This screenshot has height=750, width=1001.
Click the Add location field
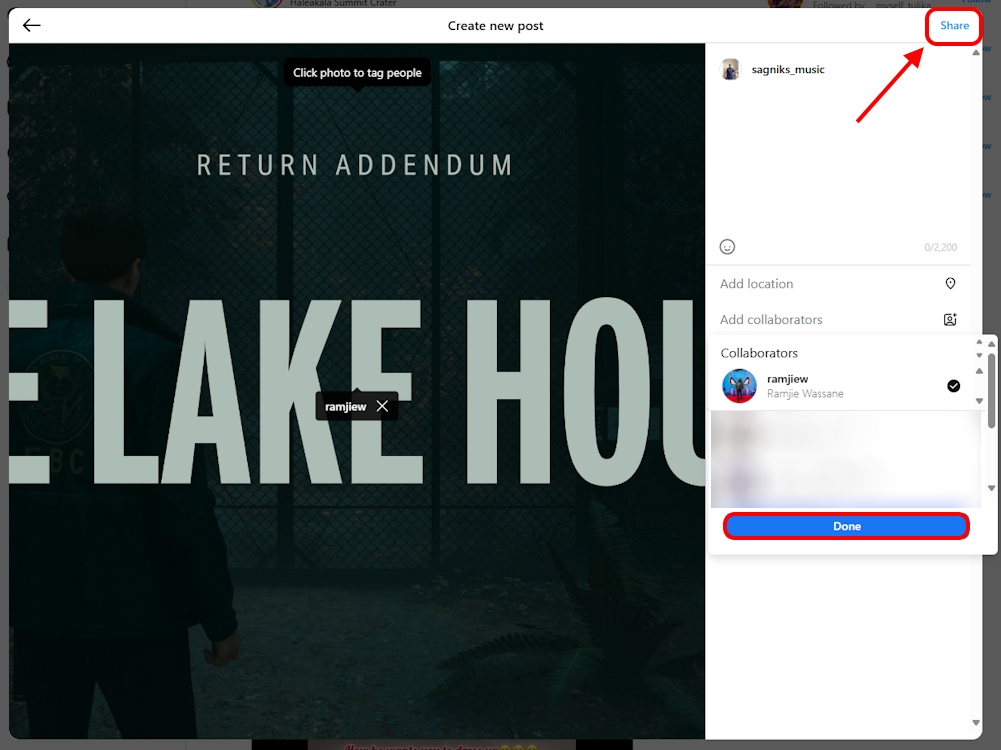click(x=838, y=283)
